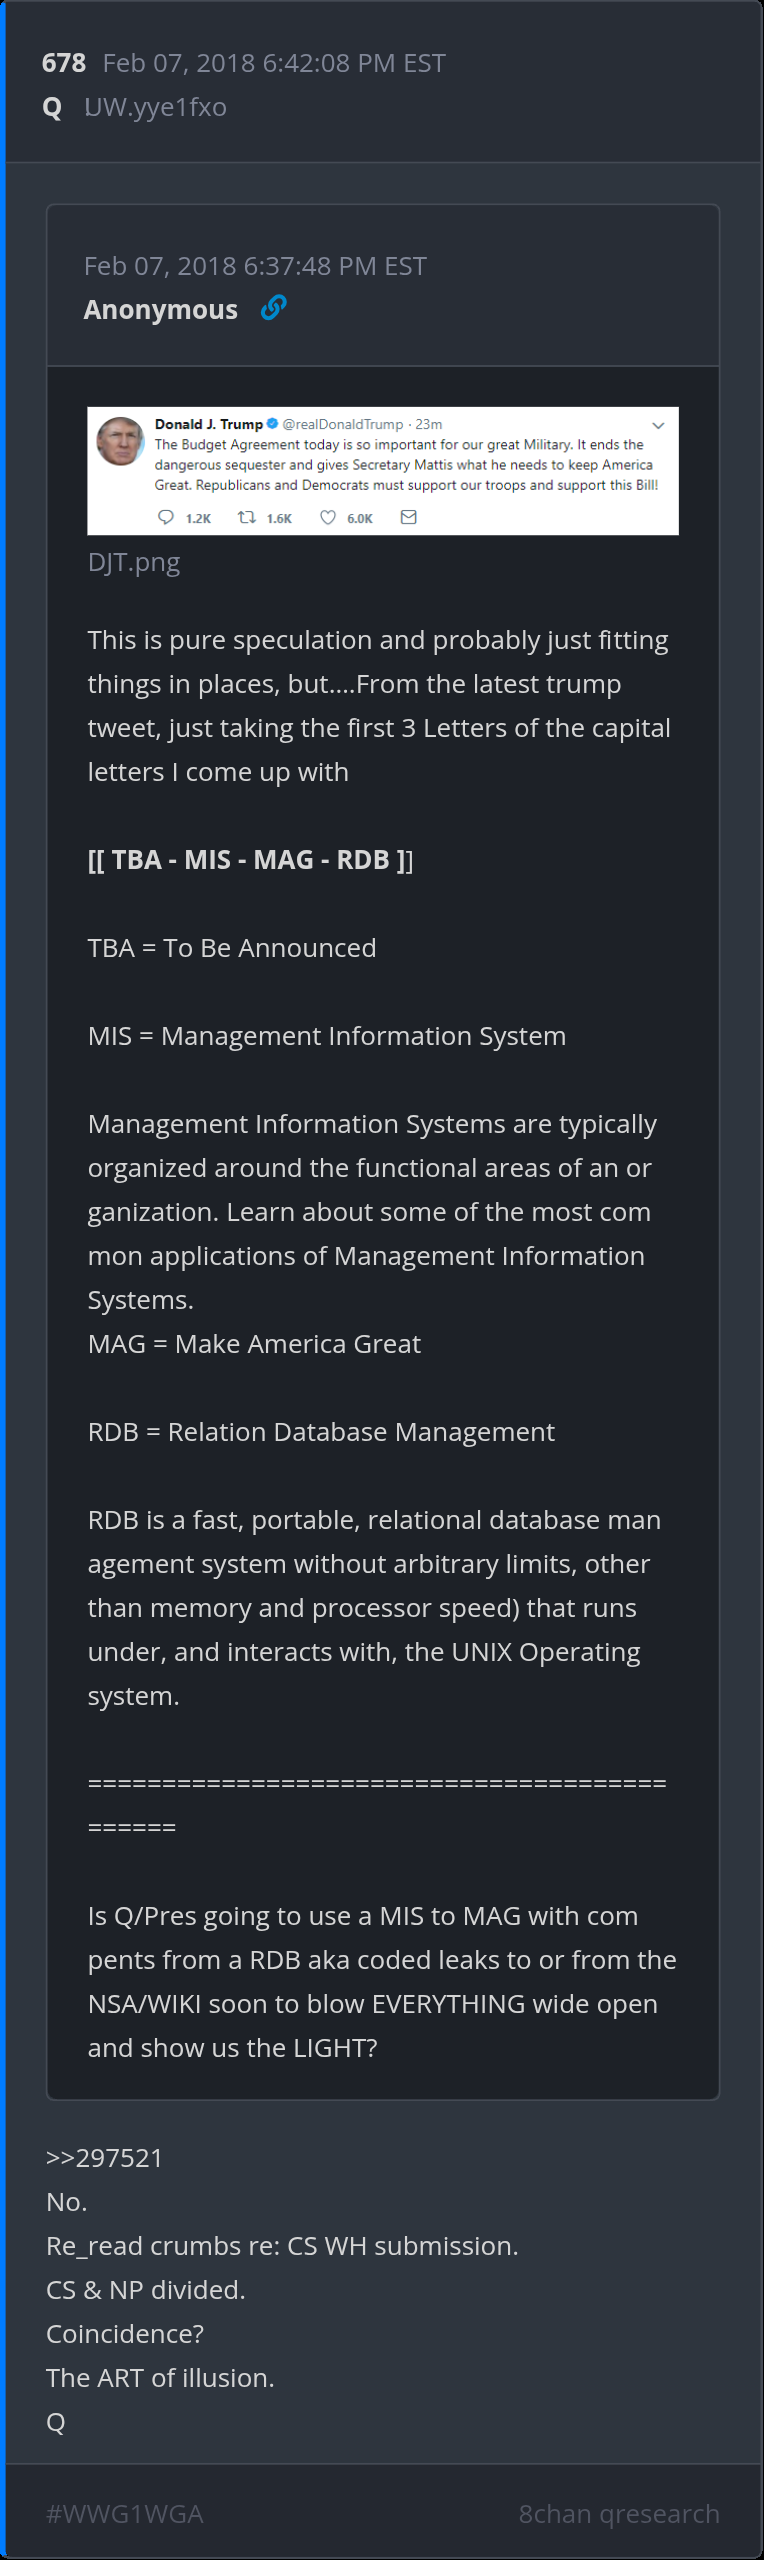This screenshot has width=764, height=2560.
Task: Click the chain link icon beside Anonymous
Action: point(273,308)
